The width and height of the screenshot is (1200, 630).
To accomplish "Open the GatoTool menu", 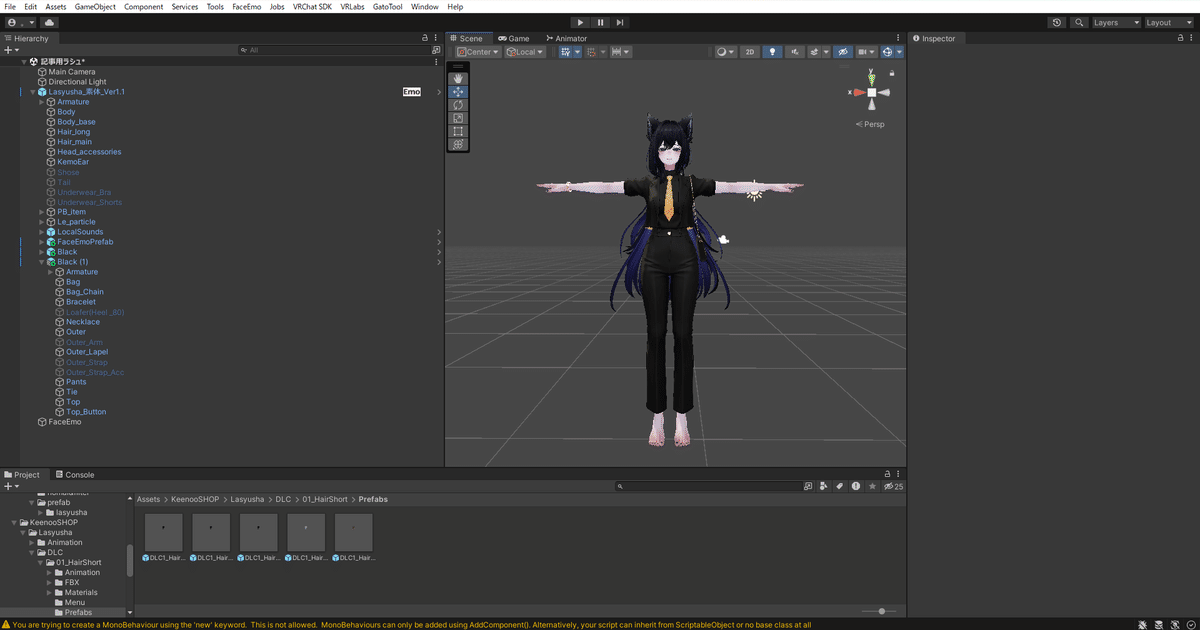I will 387,7.
